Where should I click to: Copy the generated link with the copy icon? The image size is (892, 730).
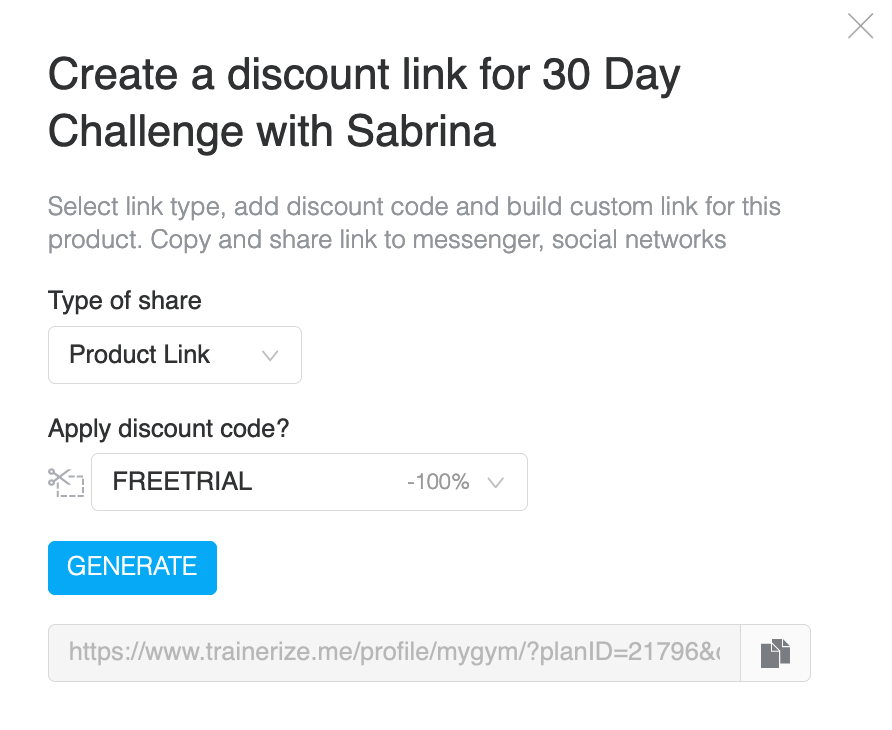click(x=775, y=654)
